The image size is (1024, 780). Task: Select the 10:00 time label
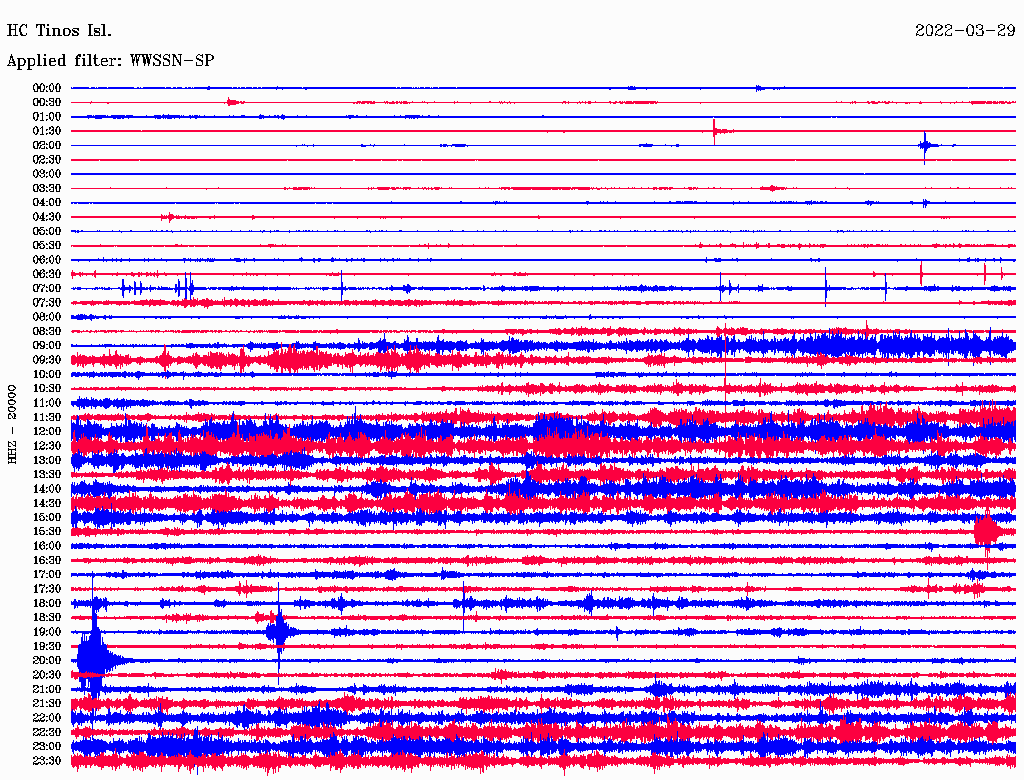click(x=47, y=375)
